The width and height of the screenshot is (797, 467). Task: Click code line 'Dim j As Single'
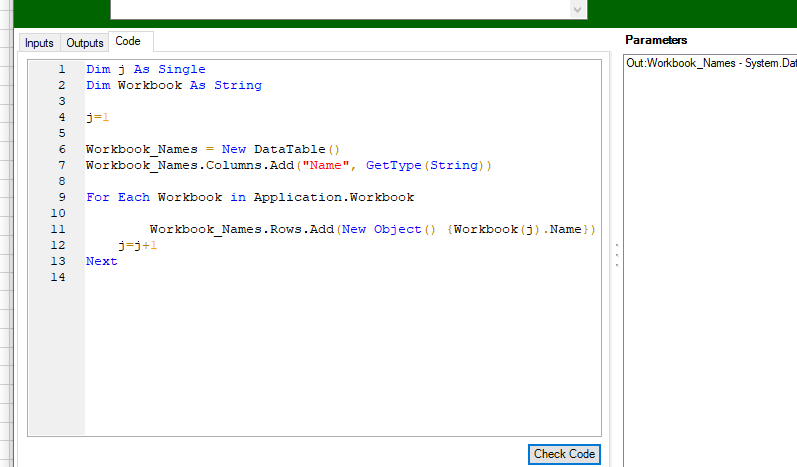pyautogui.click(x=146, y=69)
